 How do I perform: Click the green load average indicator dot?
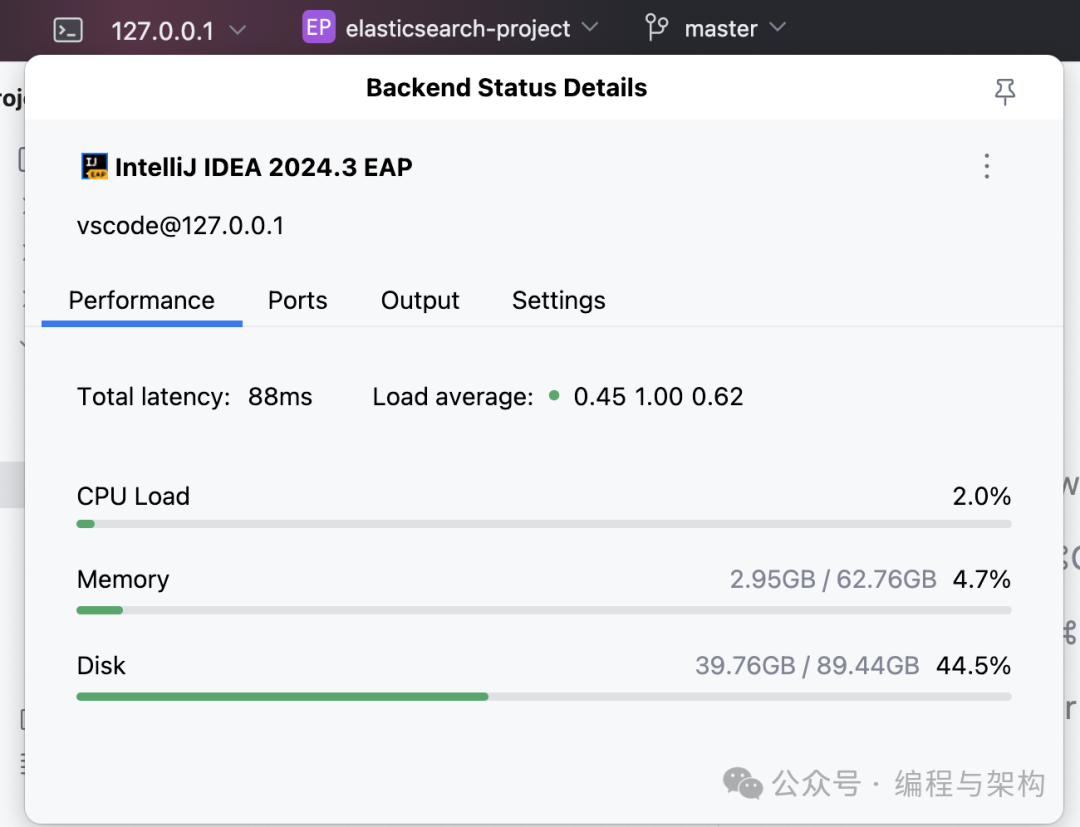click(554, 396)
